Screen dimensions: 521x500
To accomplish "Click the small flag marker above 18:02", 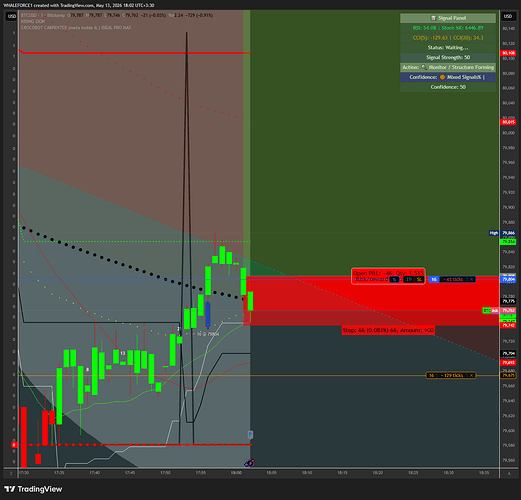I will click(x=250, y=435).
